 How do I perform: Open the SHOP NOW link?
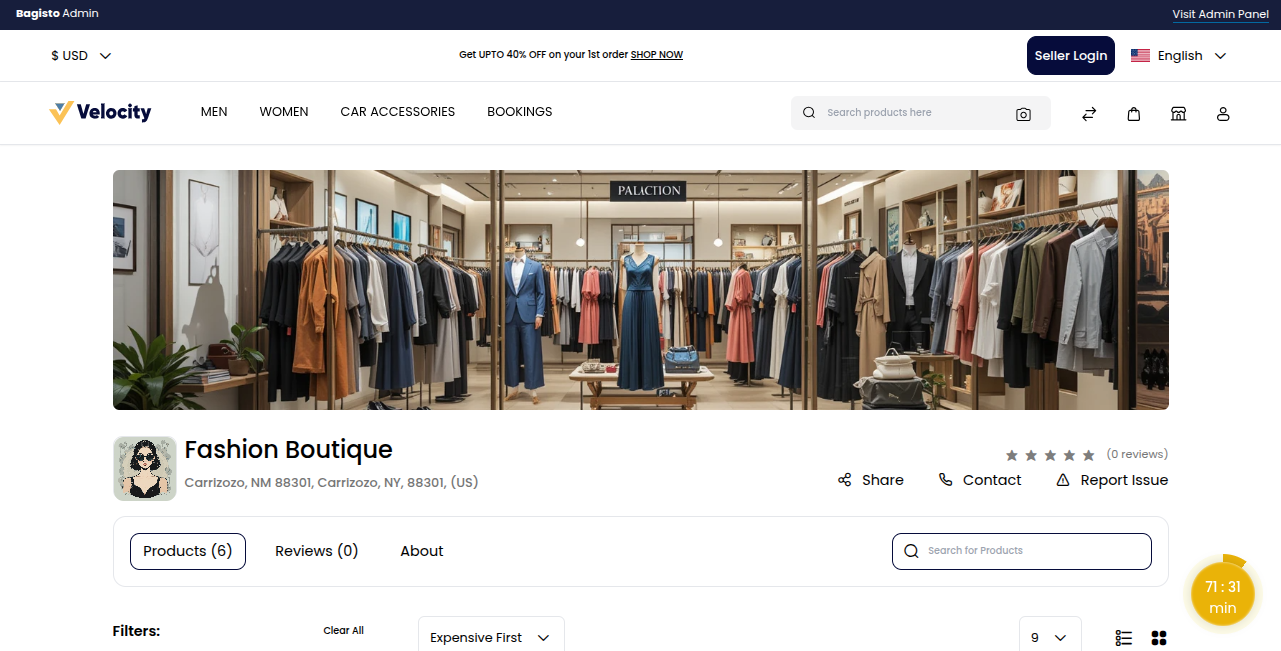pos(656,54)
